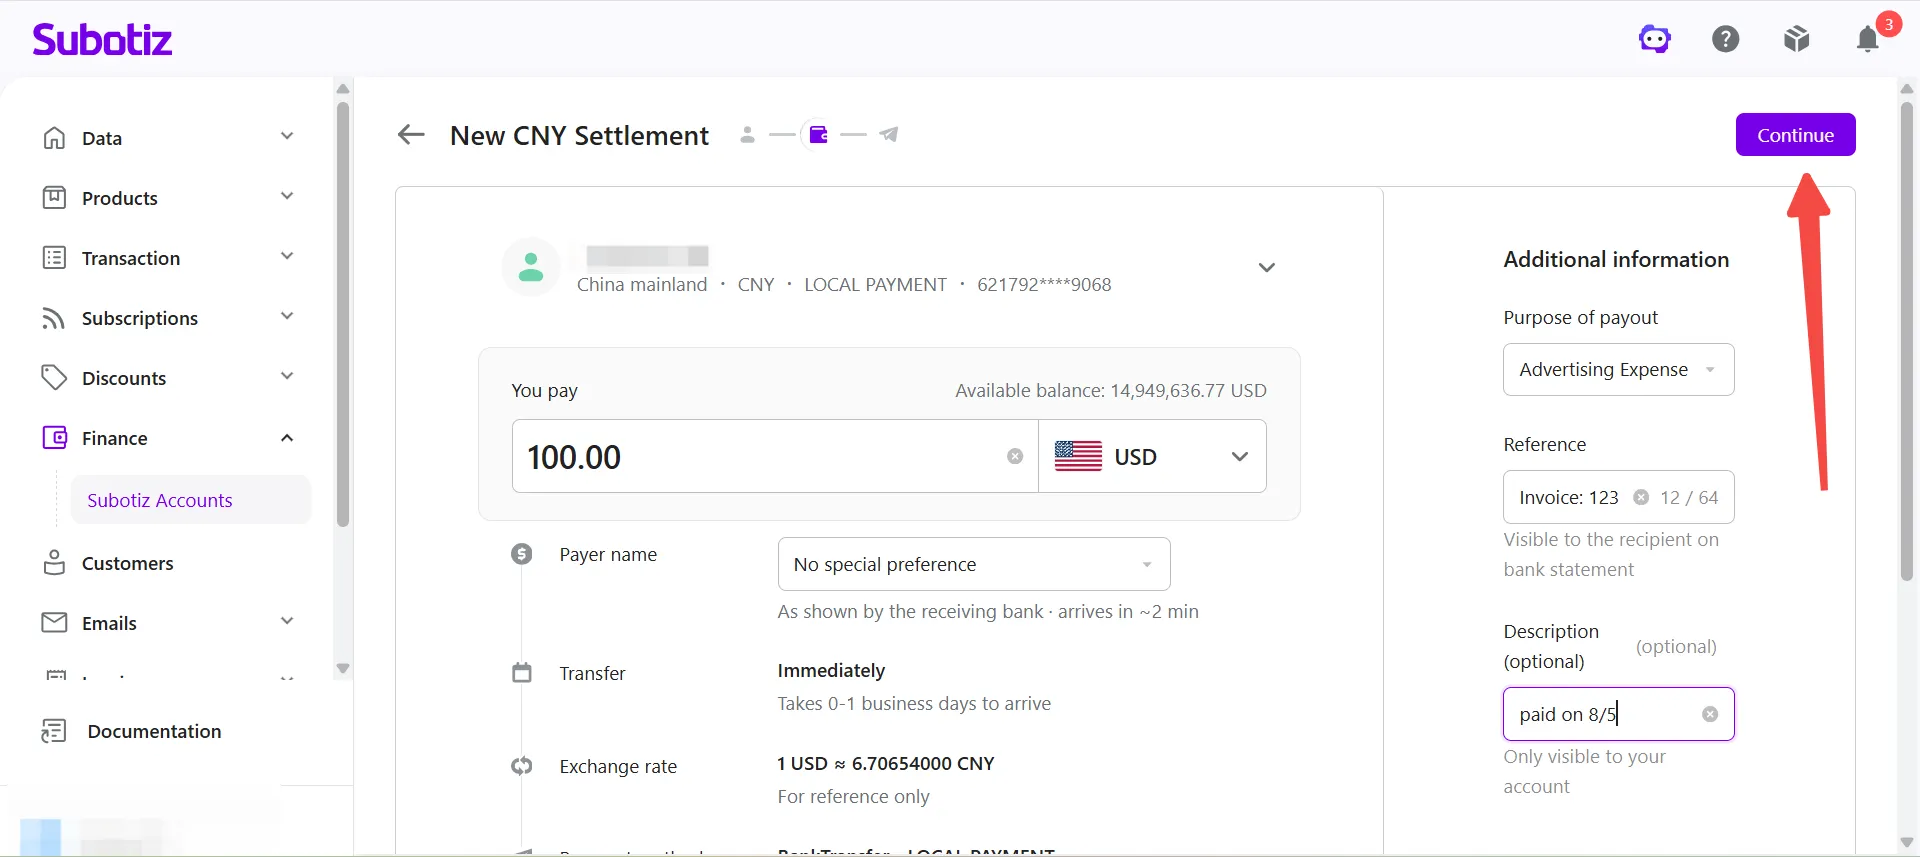Screen dimensions: 1920x857
Task: Open the Documentation link
Action: point(154,731)
